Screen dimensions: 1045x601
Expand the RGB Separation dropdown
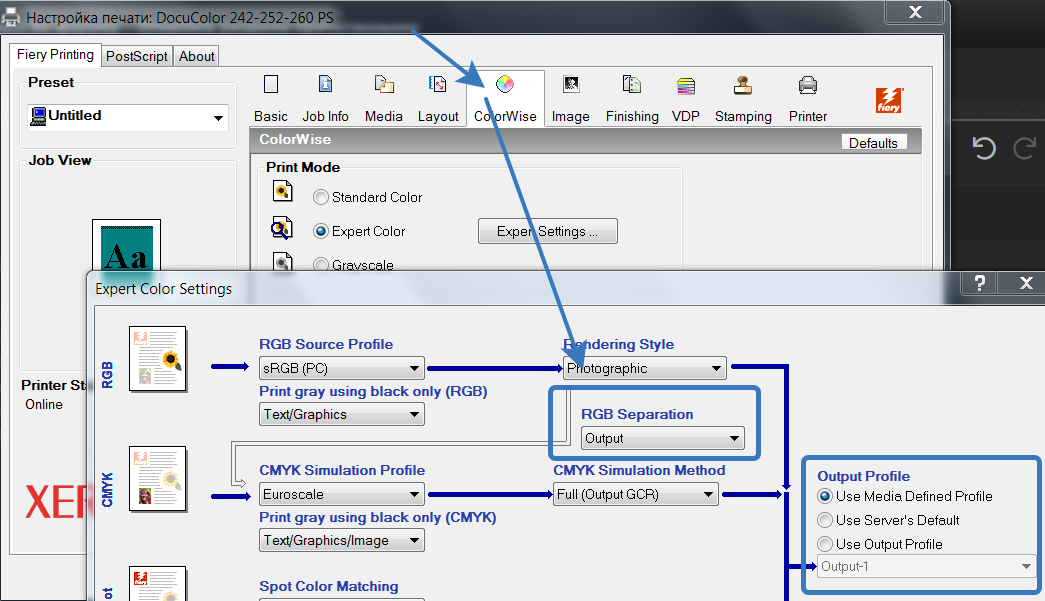pyautogui.click(x=662, y=438)
